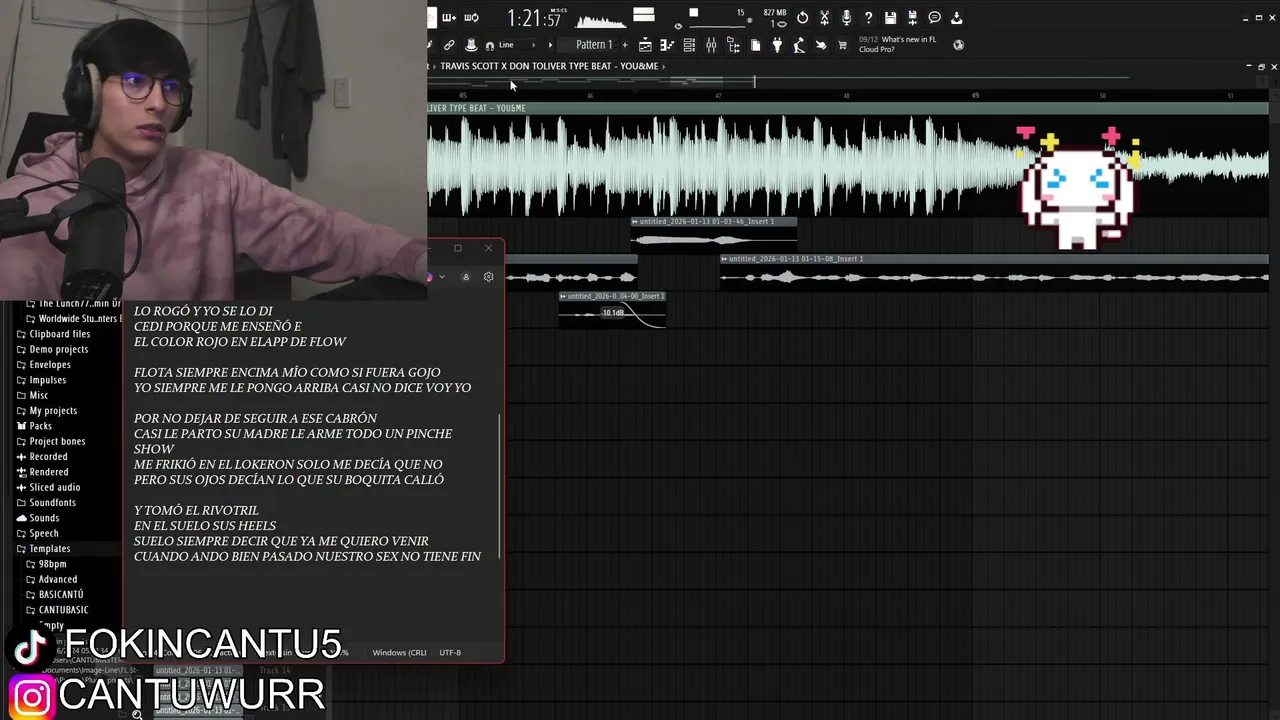The image size is (1280, 720).
Task: Click the arrow after YOU&ME breadcrumb
Action: tap(664, 66)
